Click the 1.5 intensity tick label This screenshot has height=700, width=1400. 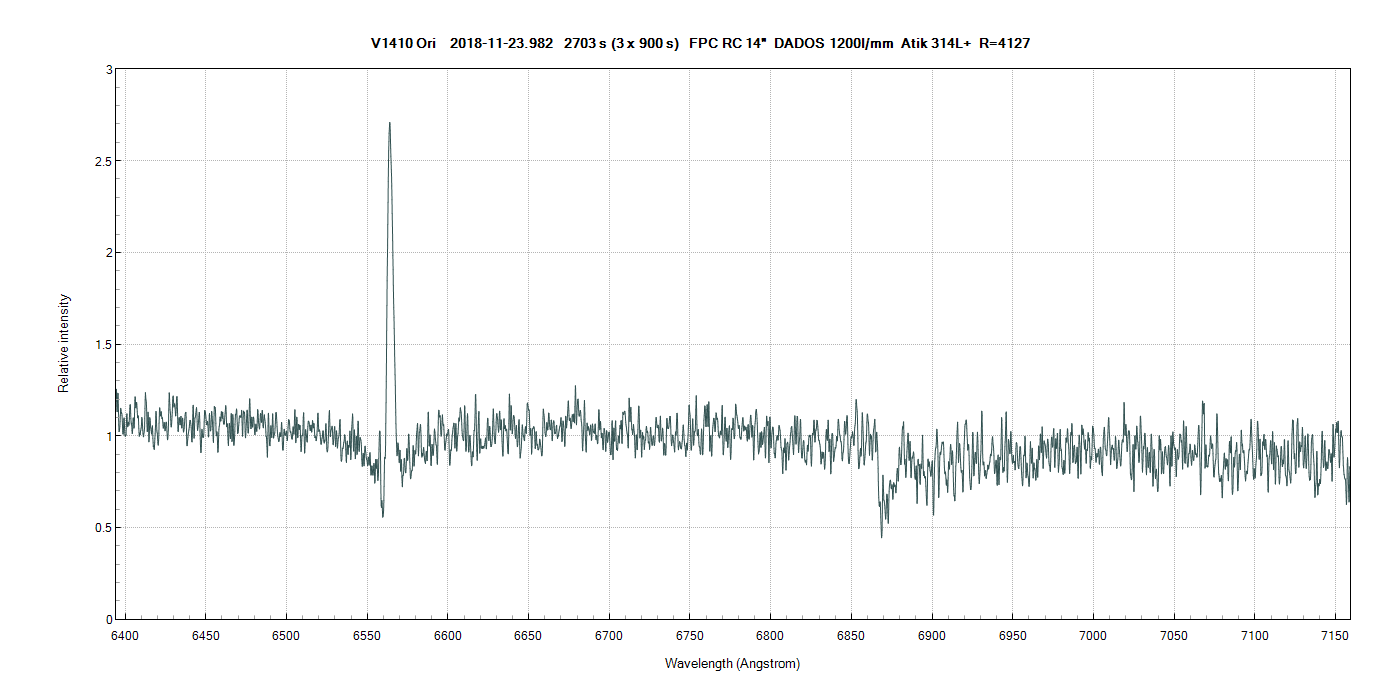pos(103,345)
